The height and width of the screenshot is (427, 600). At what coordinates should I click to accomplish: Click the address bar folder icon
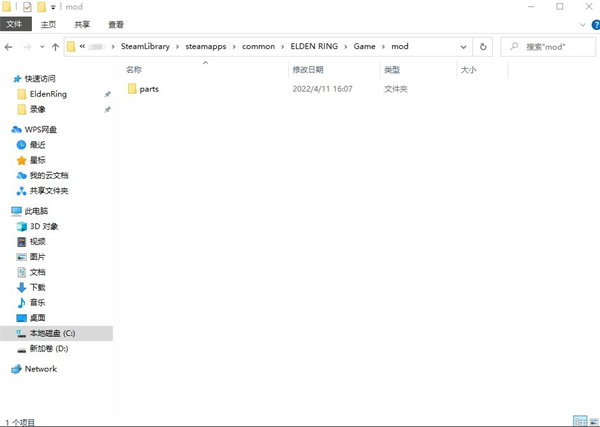[x=71, y=47]
